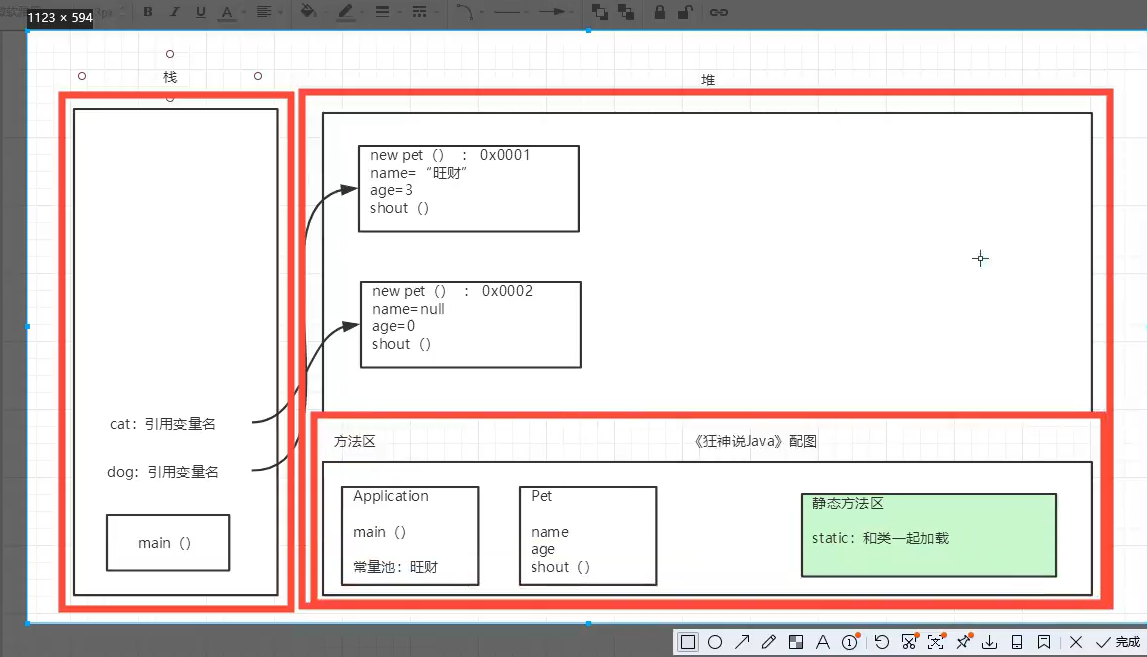Viewport: 1147px width, 657px height.
Task: Choose the ellipse annotation tool
Action: pyautogui.click(x=715, y=642)
